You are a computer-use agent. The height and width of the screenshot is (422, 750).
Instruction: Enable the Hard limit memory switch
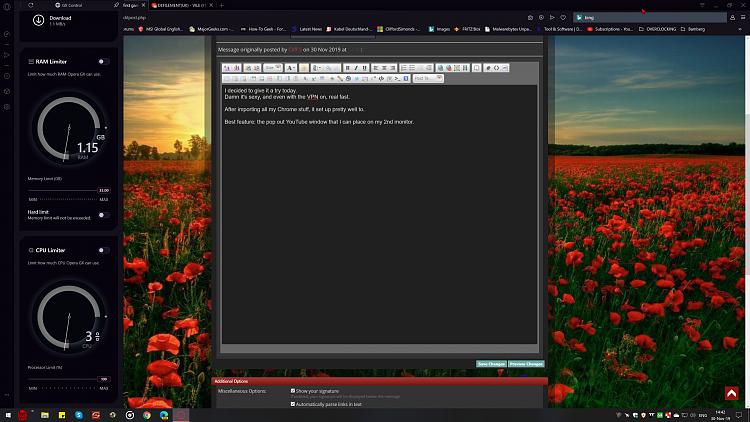(103, 215)
